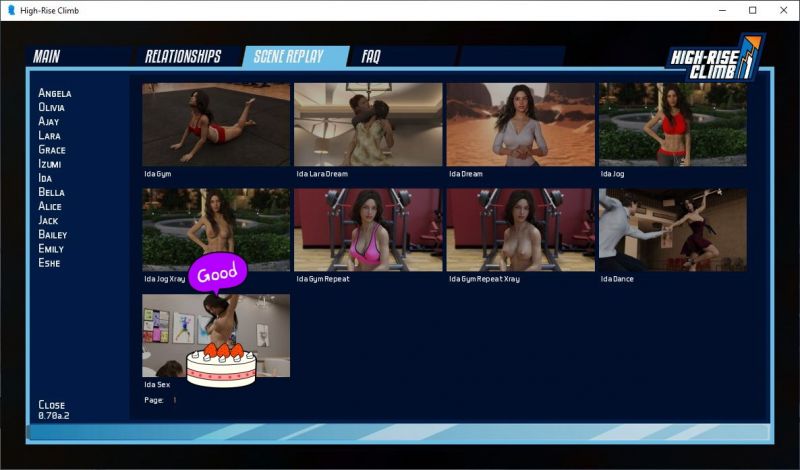Choose Jack from the character list
800x470 pixels.
pyautogui.click(x=48, y=220)
